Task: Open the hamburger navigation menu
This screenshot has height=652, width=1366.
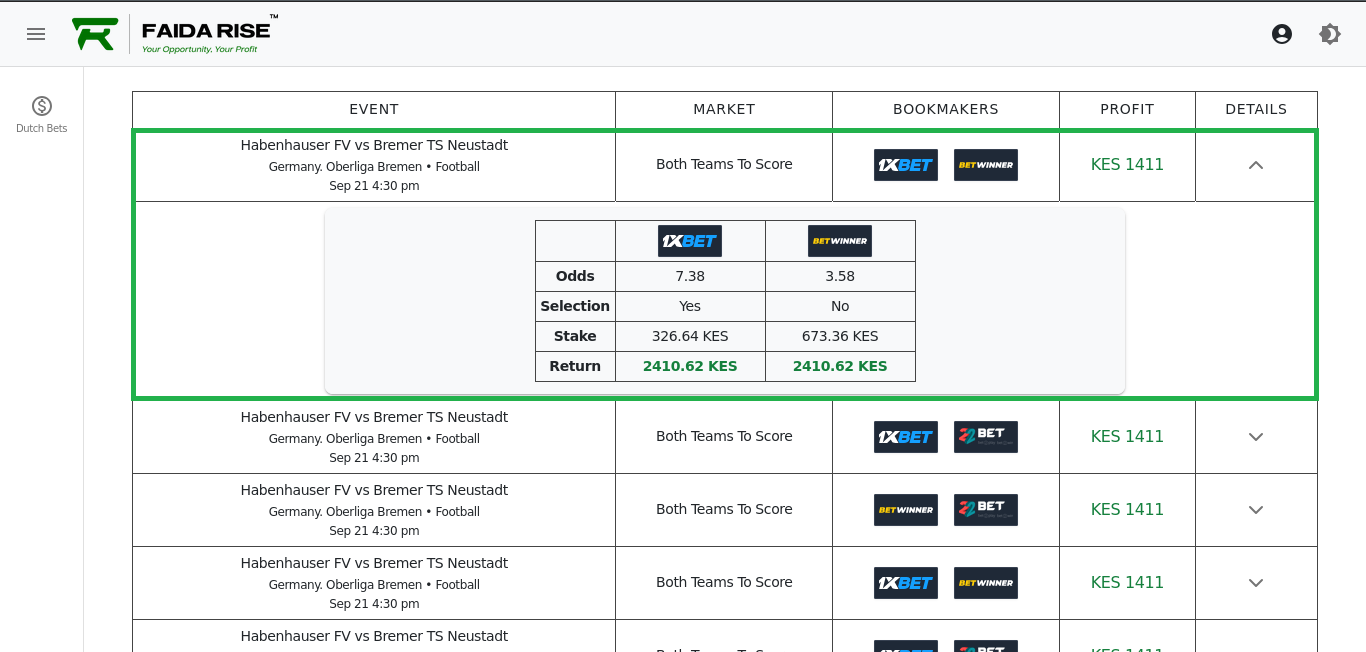Action: coord(36,33)
